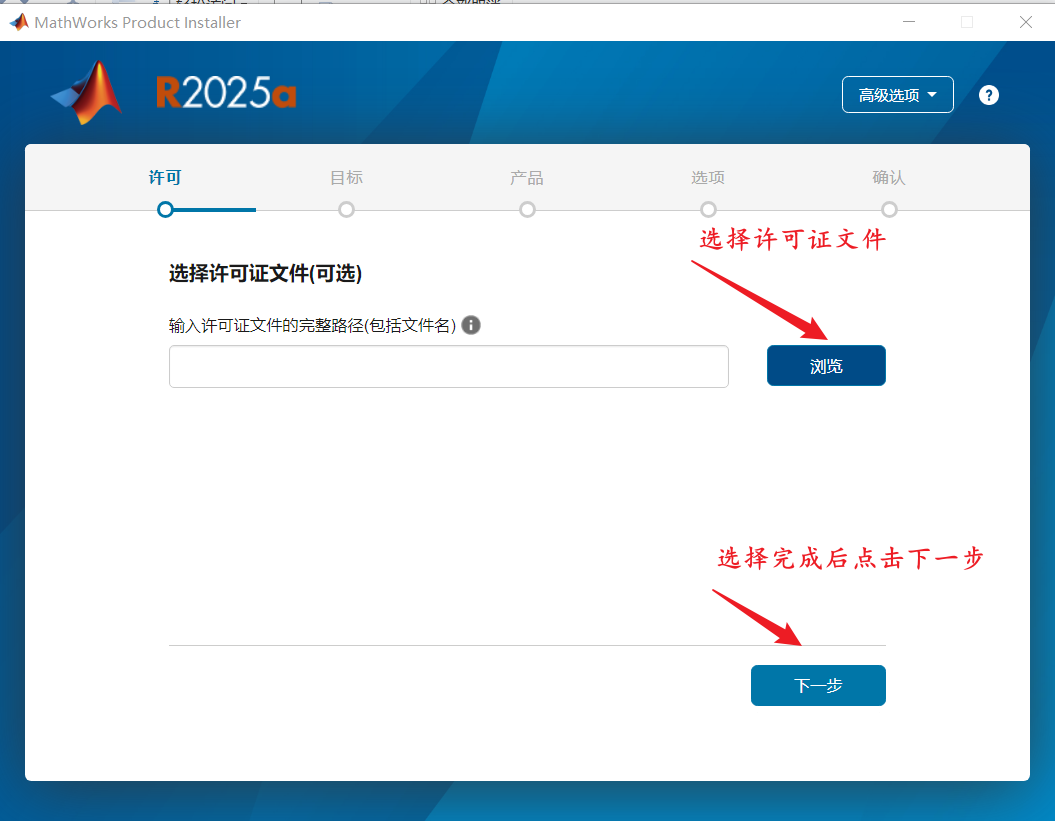This screenshot has height=821, width=1055.
Task: Click the MathWorks icon in title bar
Action: (19, 22)
